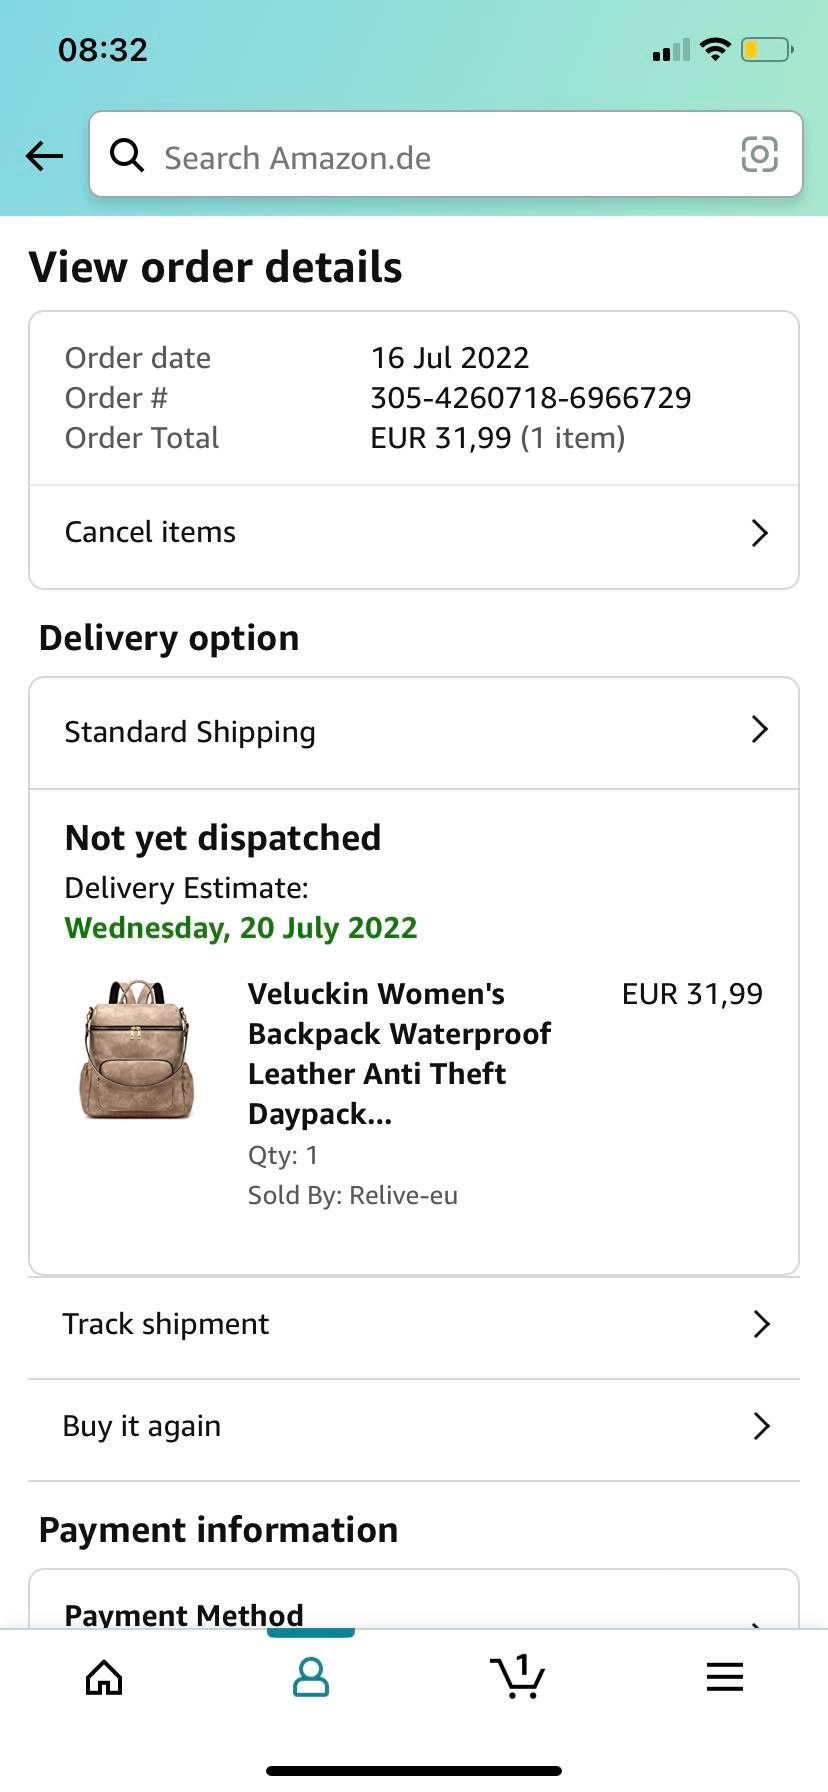The image size is (828, 1792).
Task: Go to the Home tab icon
Action: coord(104,1677)
